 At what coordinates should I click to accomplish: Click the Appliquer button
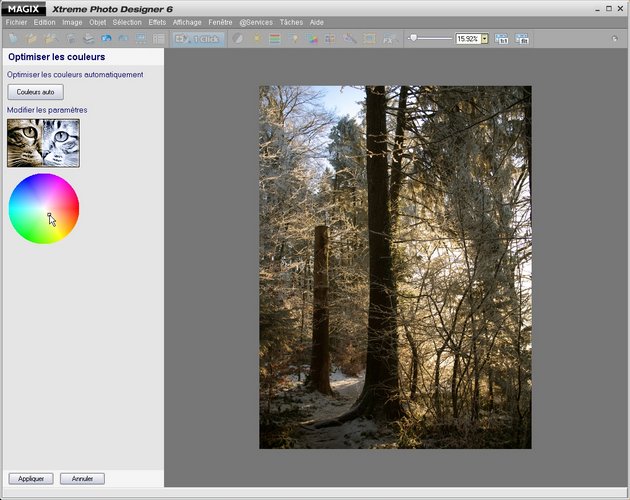30,479
